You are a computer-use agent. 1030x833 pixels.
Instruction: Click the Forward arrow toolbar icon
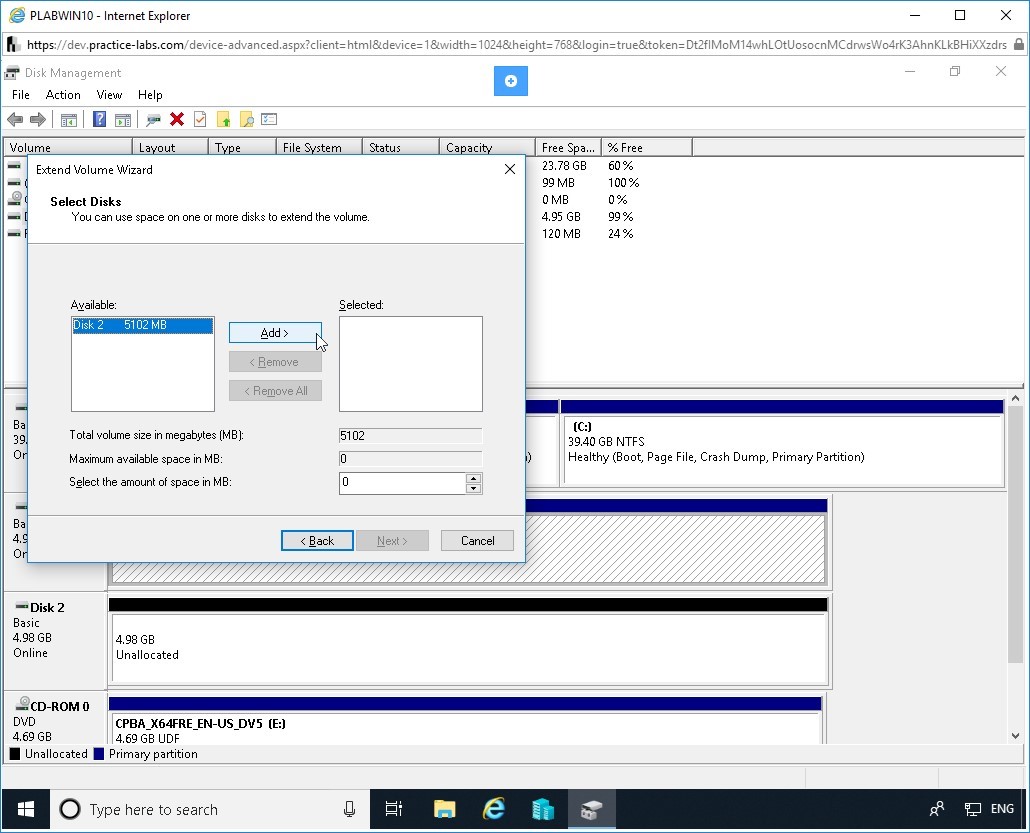38,120
